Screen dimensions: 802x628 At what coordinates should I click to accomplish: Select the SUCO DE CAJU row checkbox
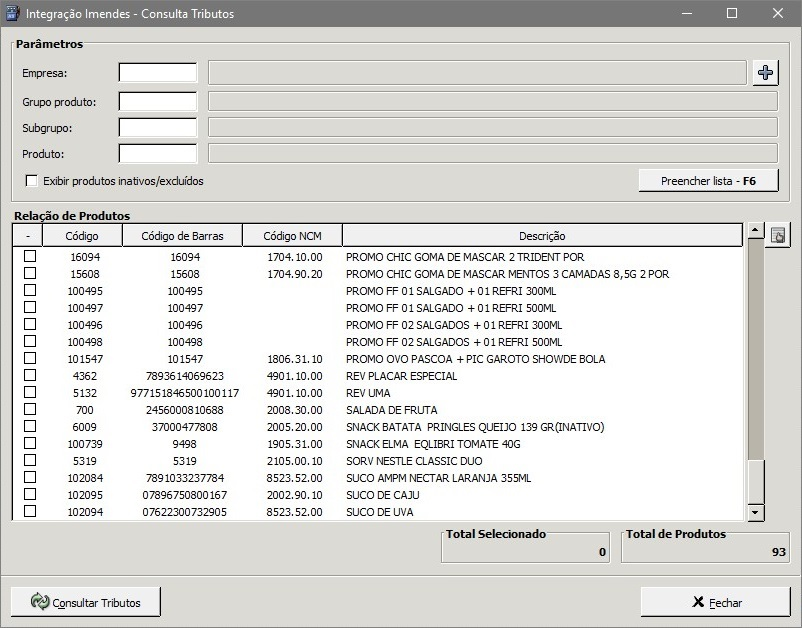30,495
